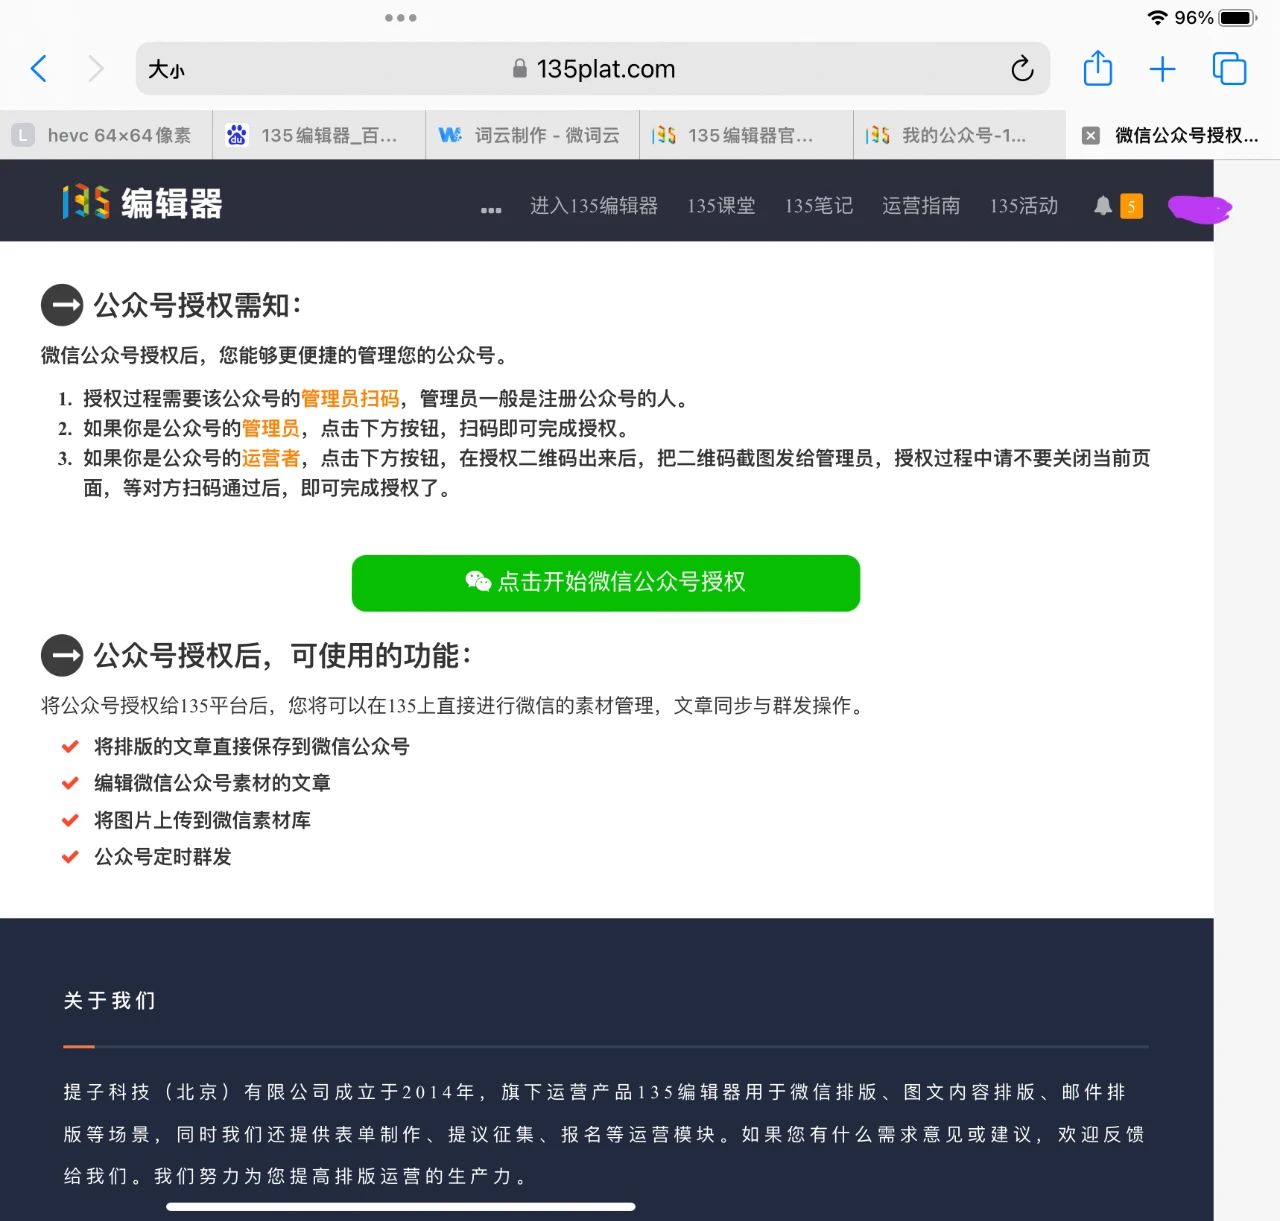Switch to hevc 64×64像素 tab
Viewport: 1280px width, 1221px height.
106,135
